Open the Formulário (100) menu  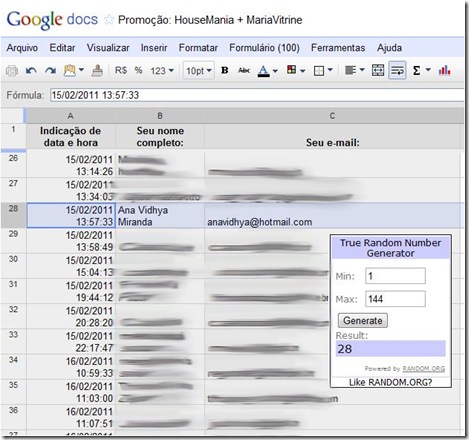pos(264,48)
